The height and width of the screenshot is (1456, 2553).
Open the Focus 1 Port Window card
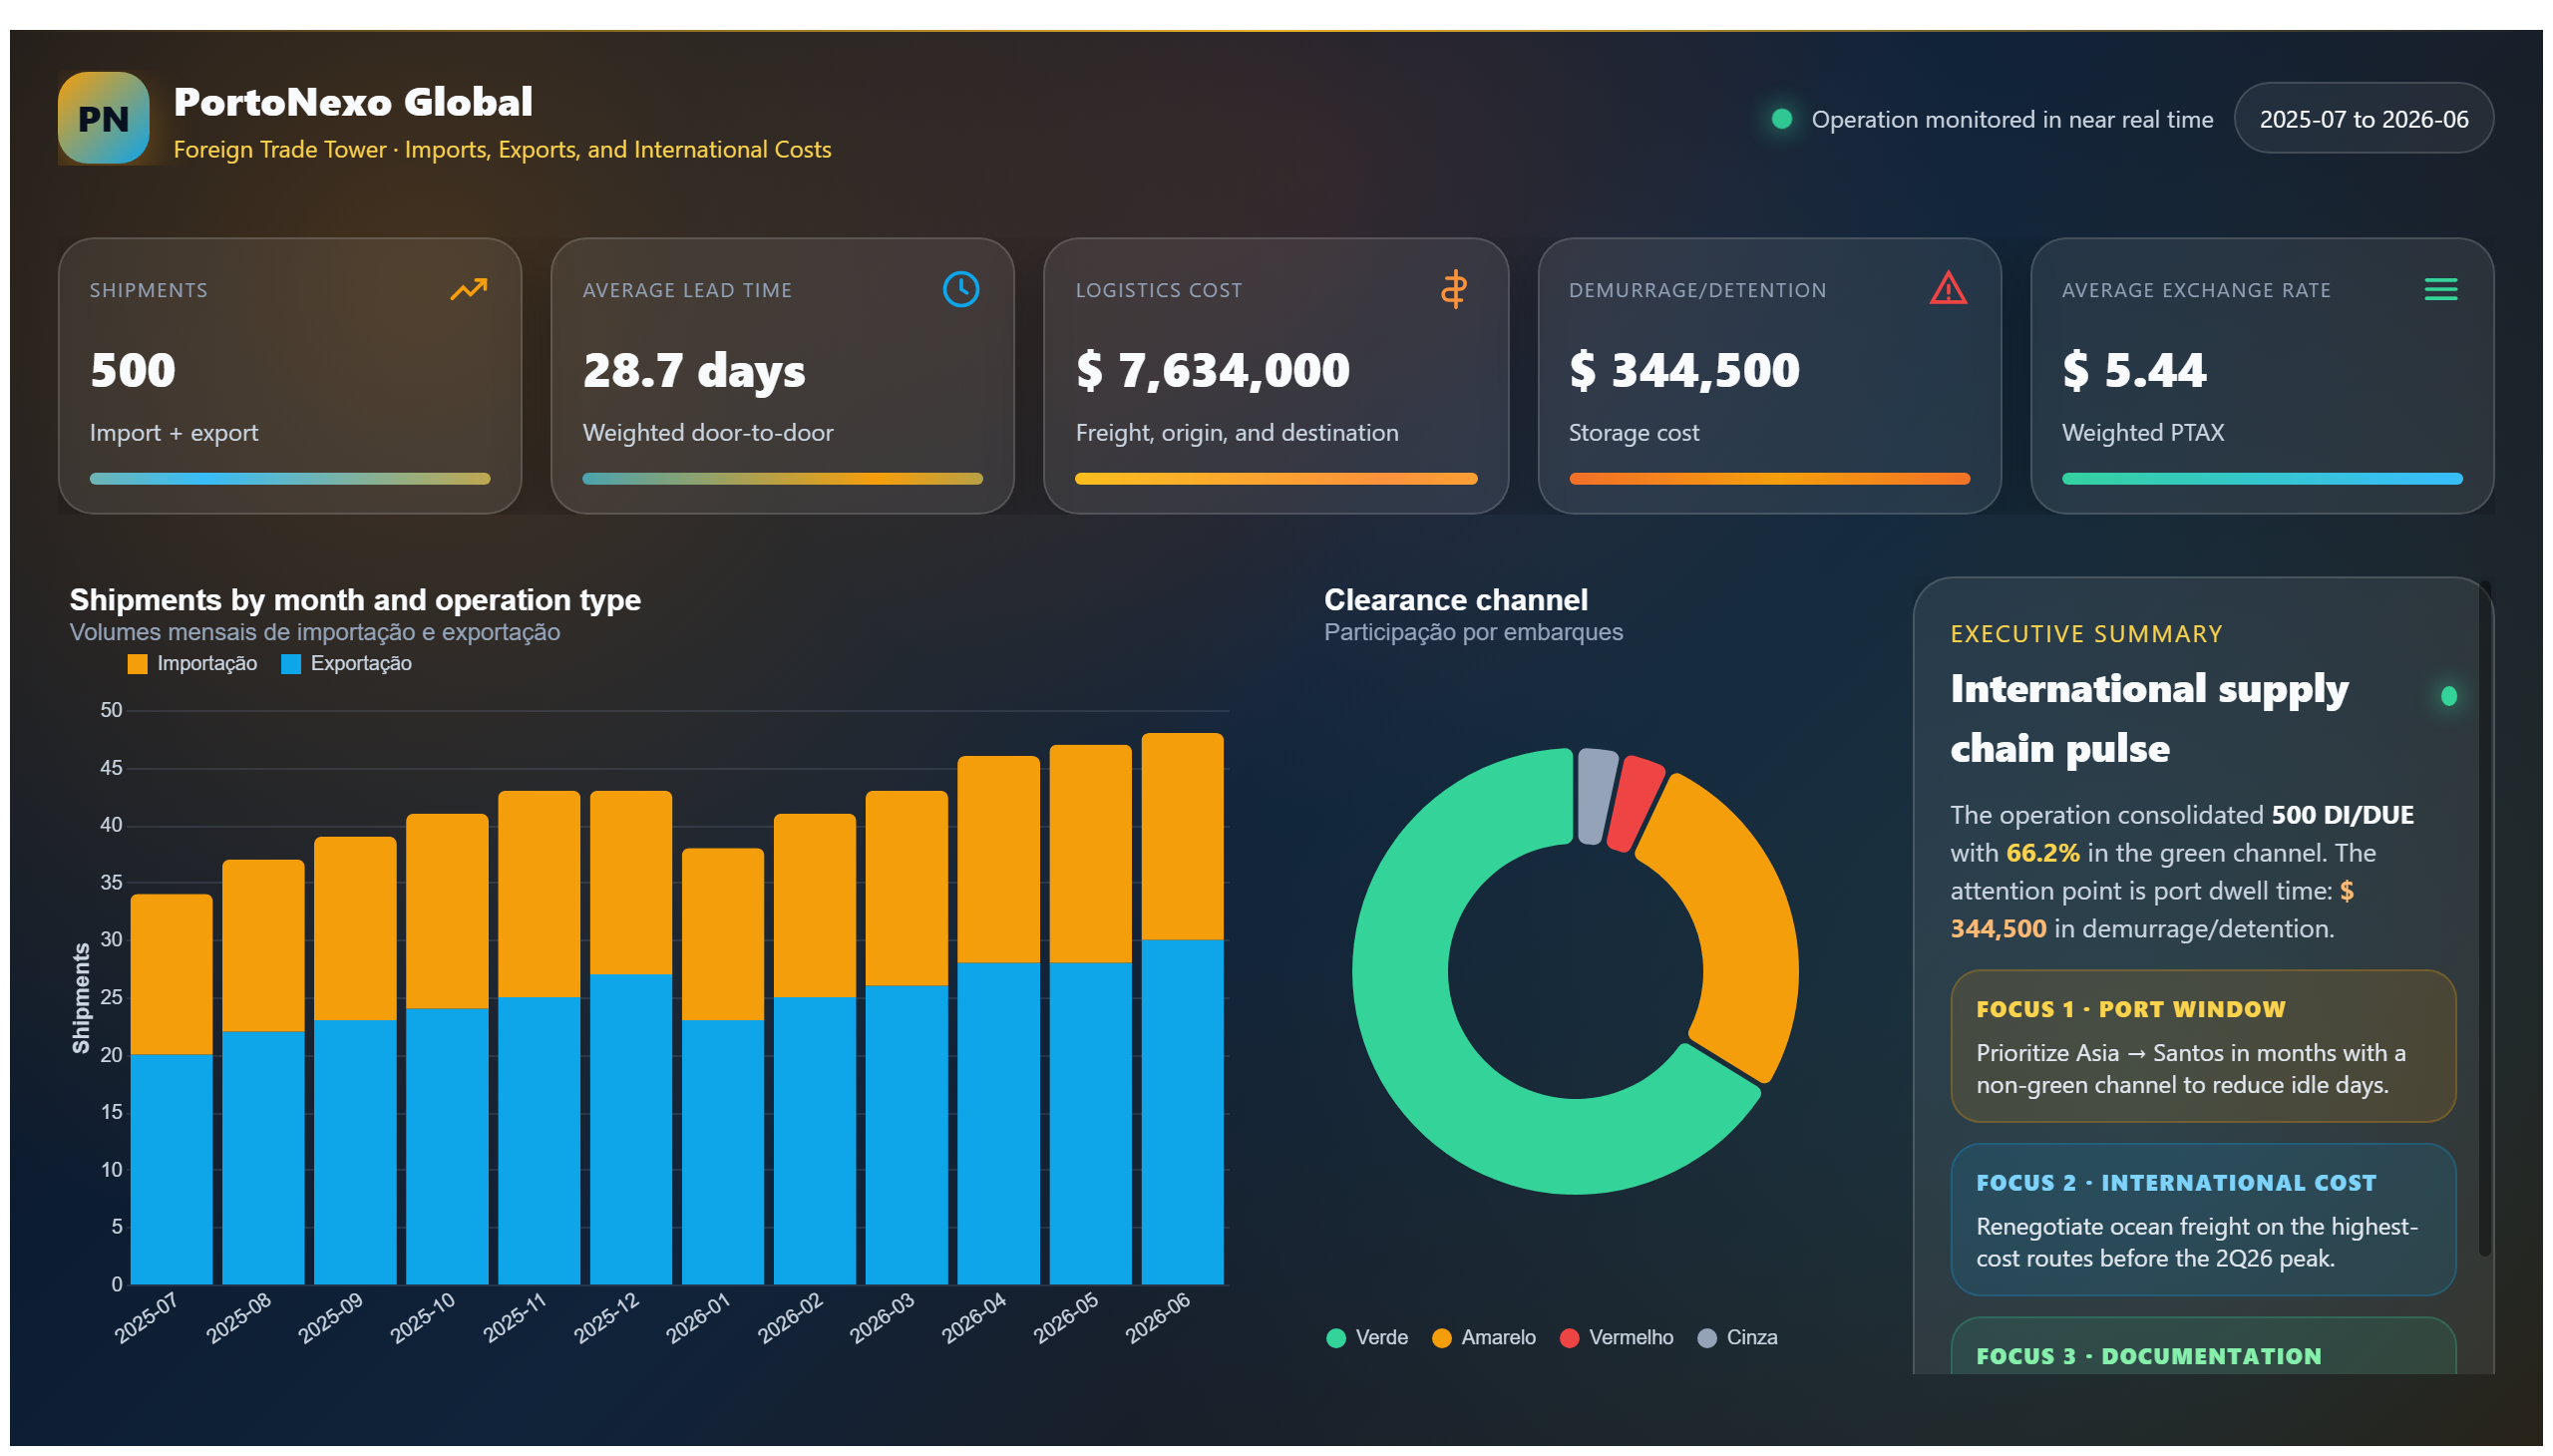[2202, 1046]
